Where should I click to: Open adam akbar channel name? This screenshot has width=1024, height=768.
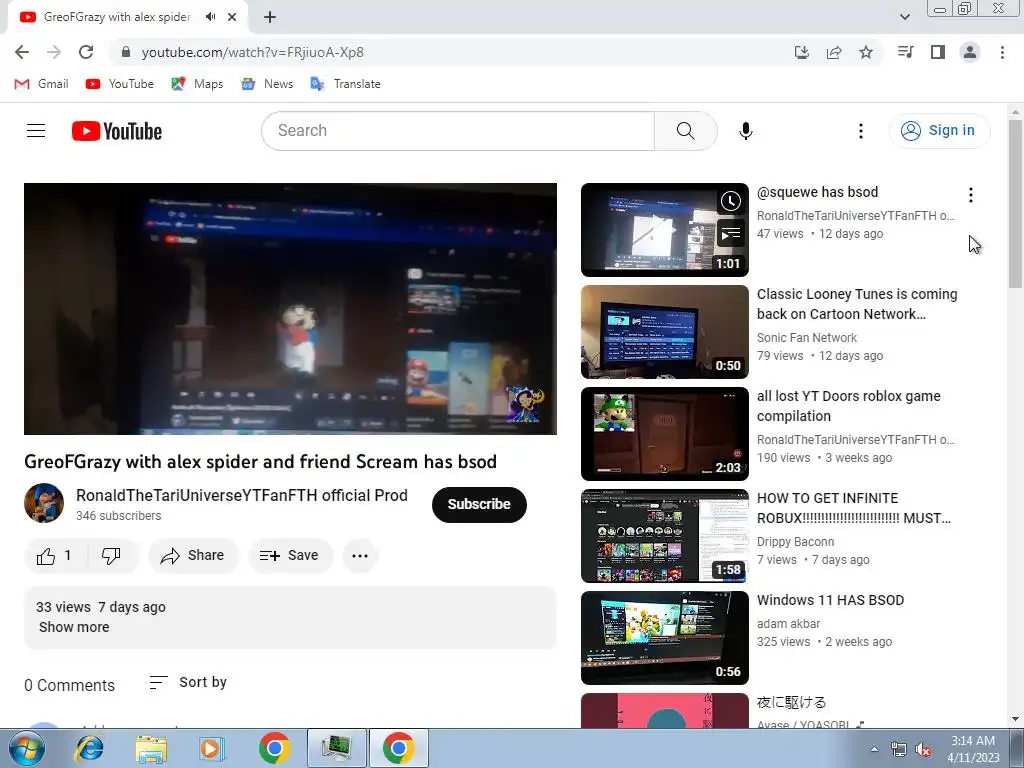(788, 624)
